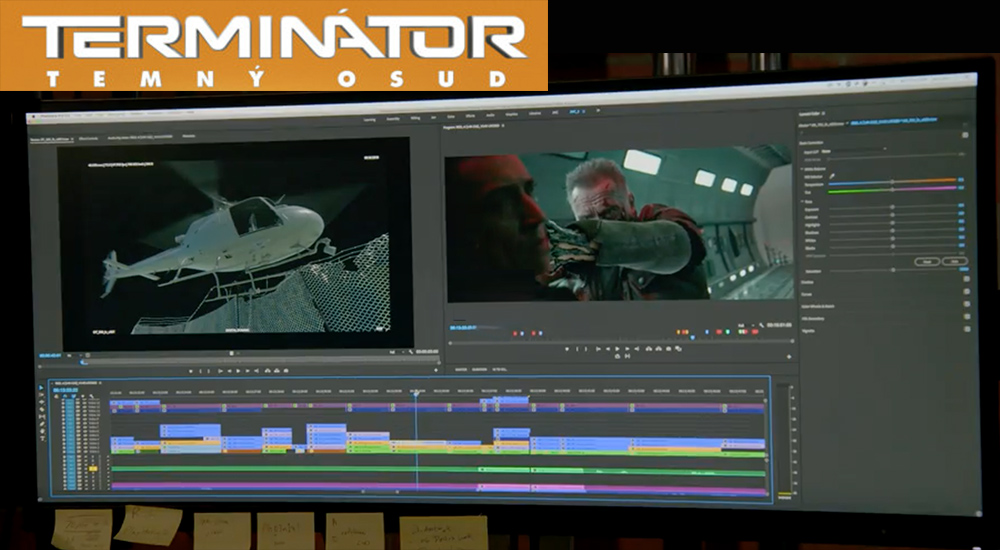Open Source monitor zoom level dropdown
1000x550 pixels.
click(75, 355)
